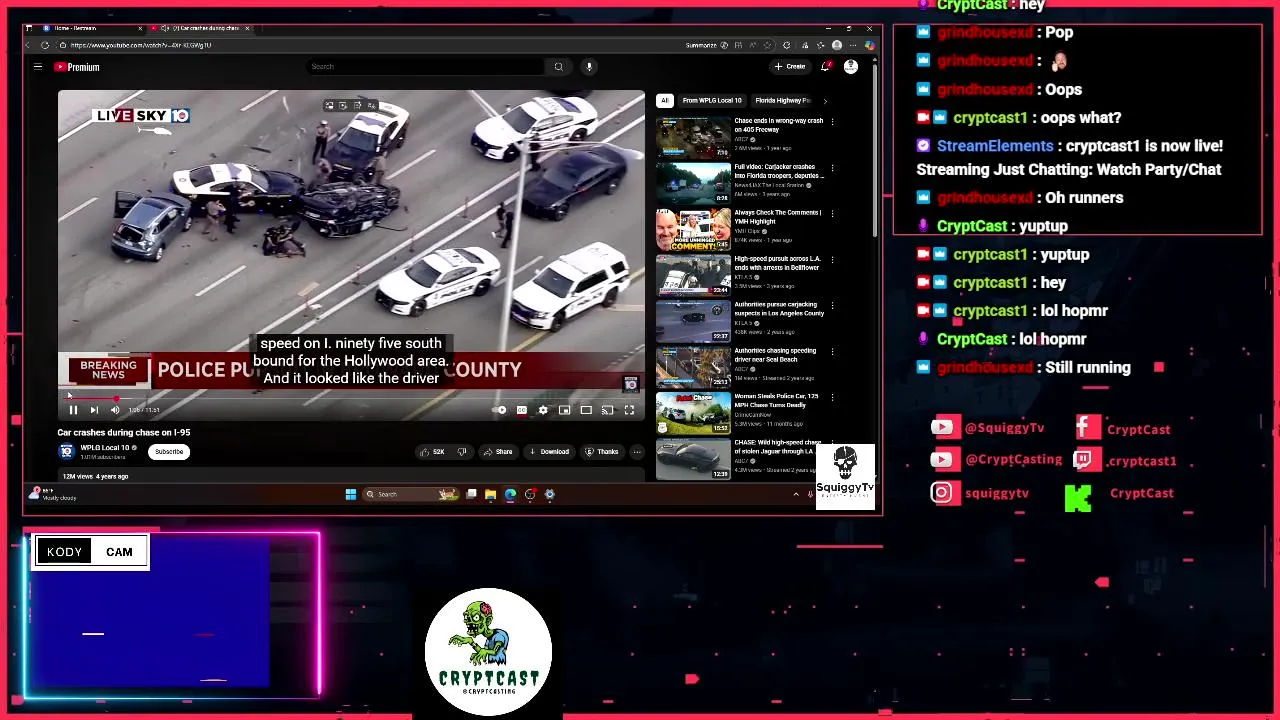The width and height of the screenshot is (1280, 720).
Task: Open options menu for Woman Steals Police Car
Action: tap(832, 398)
